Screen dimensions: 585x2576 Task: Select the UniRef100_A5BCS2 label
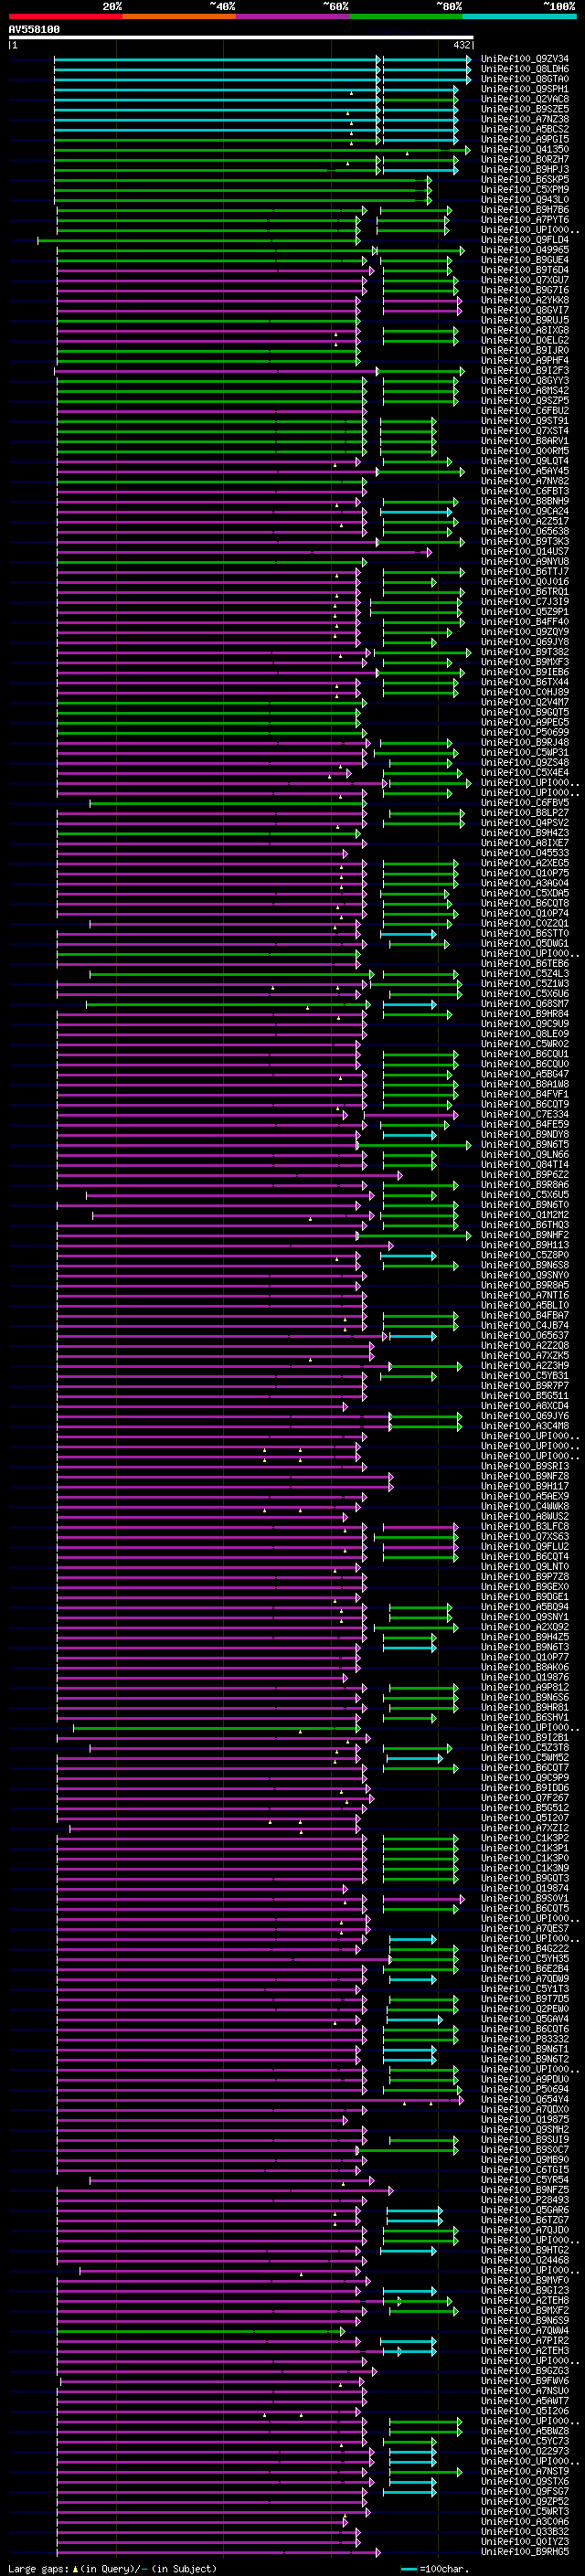(x=525, y=129)
